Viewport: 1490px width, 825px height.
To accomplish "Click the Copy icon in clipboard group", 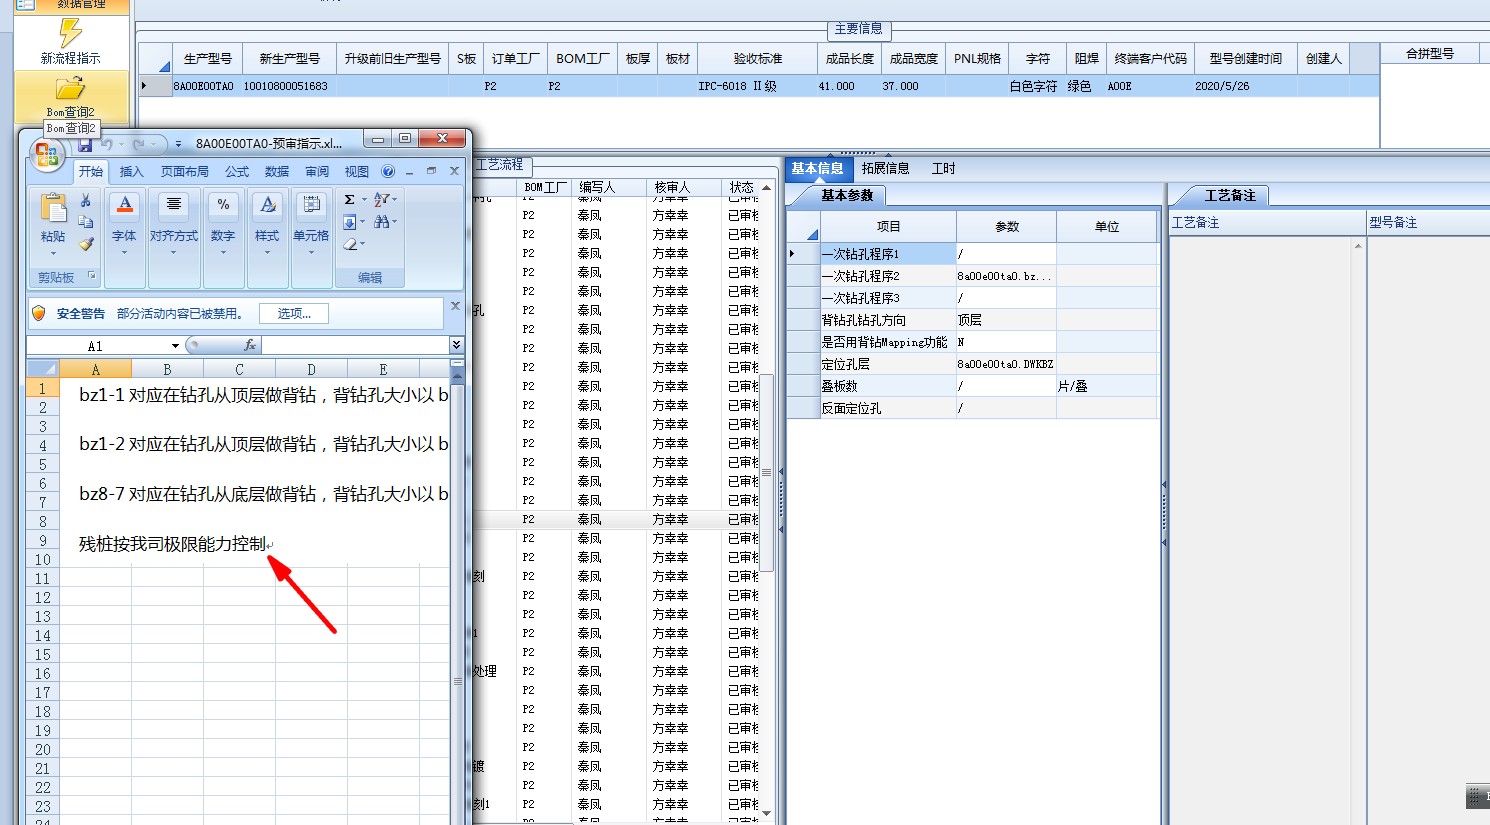I will [x=86, y=222].
